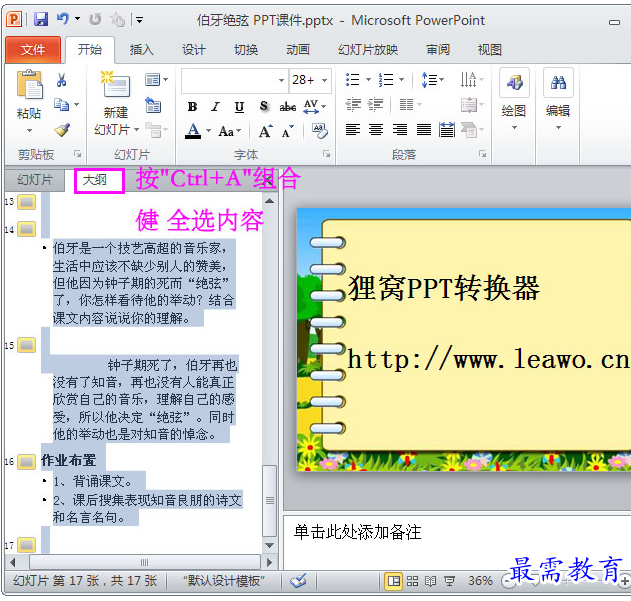The width and height of the screenshot is (631, 601).
Task: Distribute text evenly across line
Action: (x=447, y=130)
